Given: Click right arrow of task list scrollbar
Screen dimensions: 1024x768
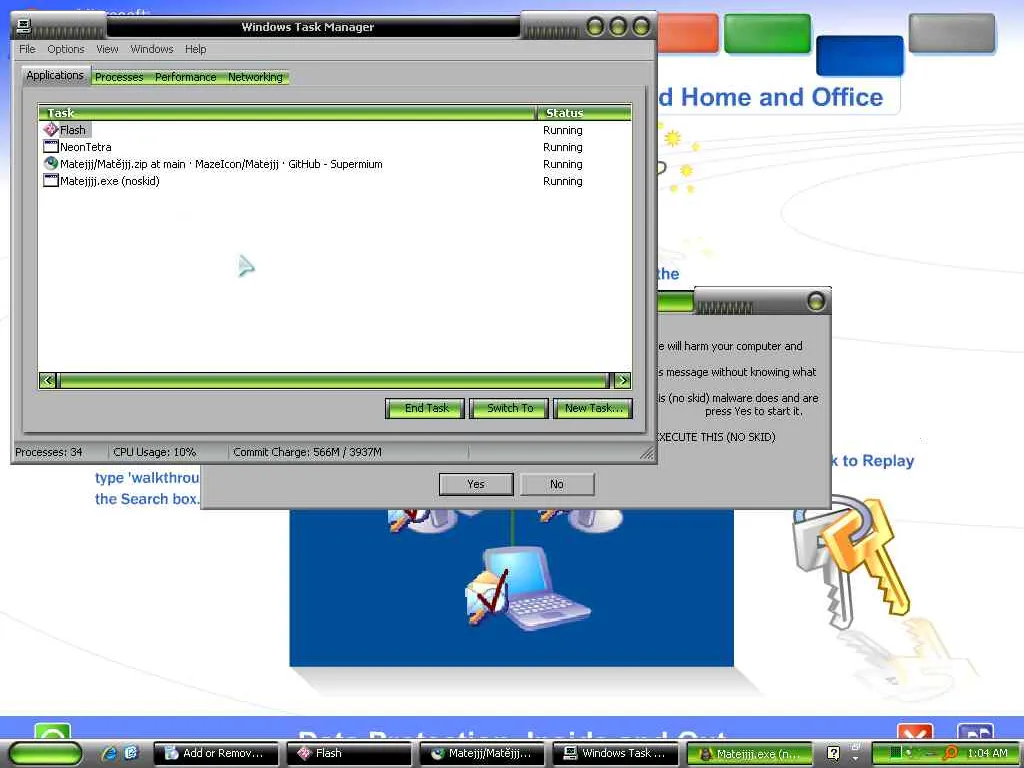Looking at the screenshot, I should click(x=622, y=380).
